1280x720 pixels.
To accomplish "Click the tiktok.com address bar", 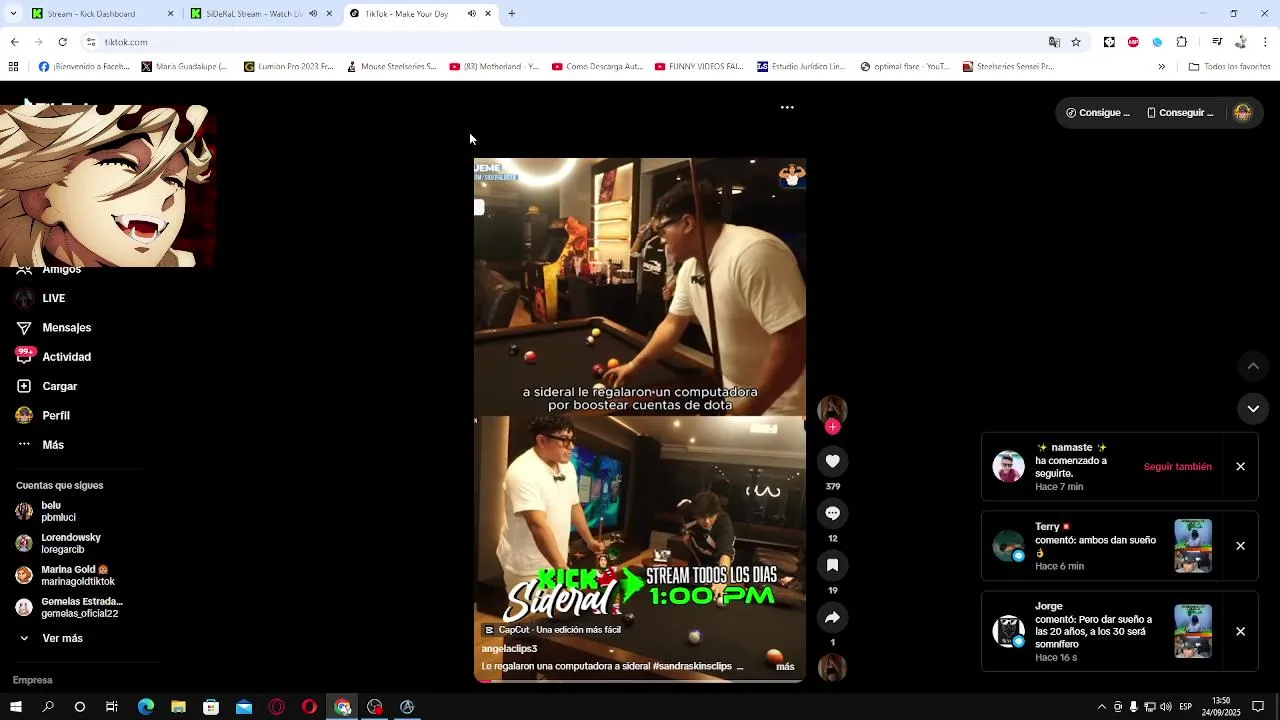I will (560, 42).
